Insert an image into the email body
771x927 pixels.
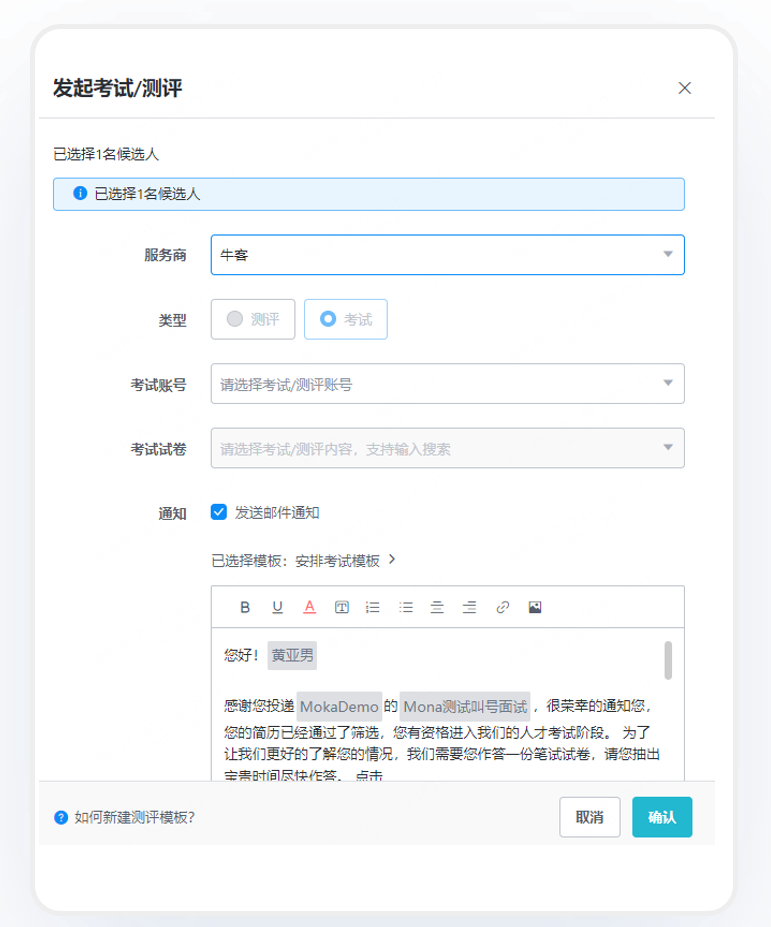pos(535,607)
